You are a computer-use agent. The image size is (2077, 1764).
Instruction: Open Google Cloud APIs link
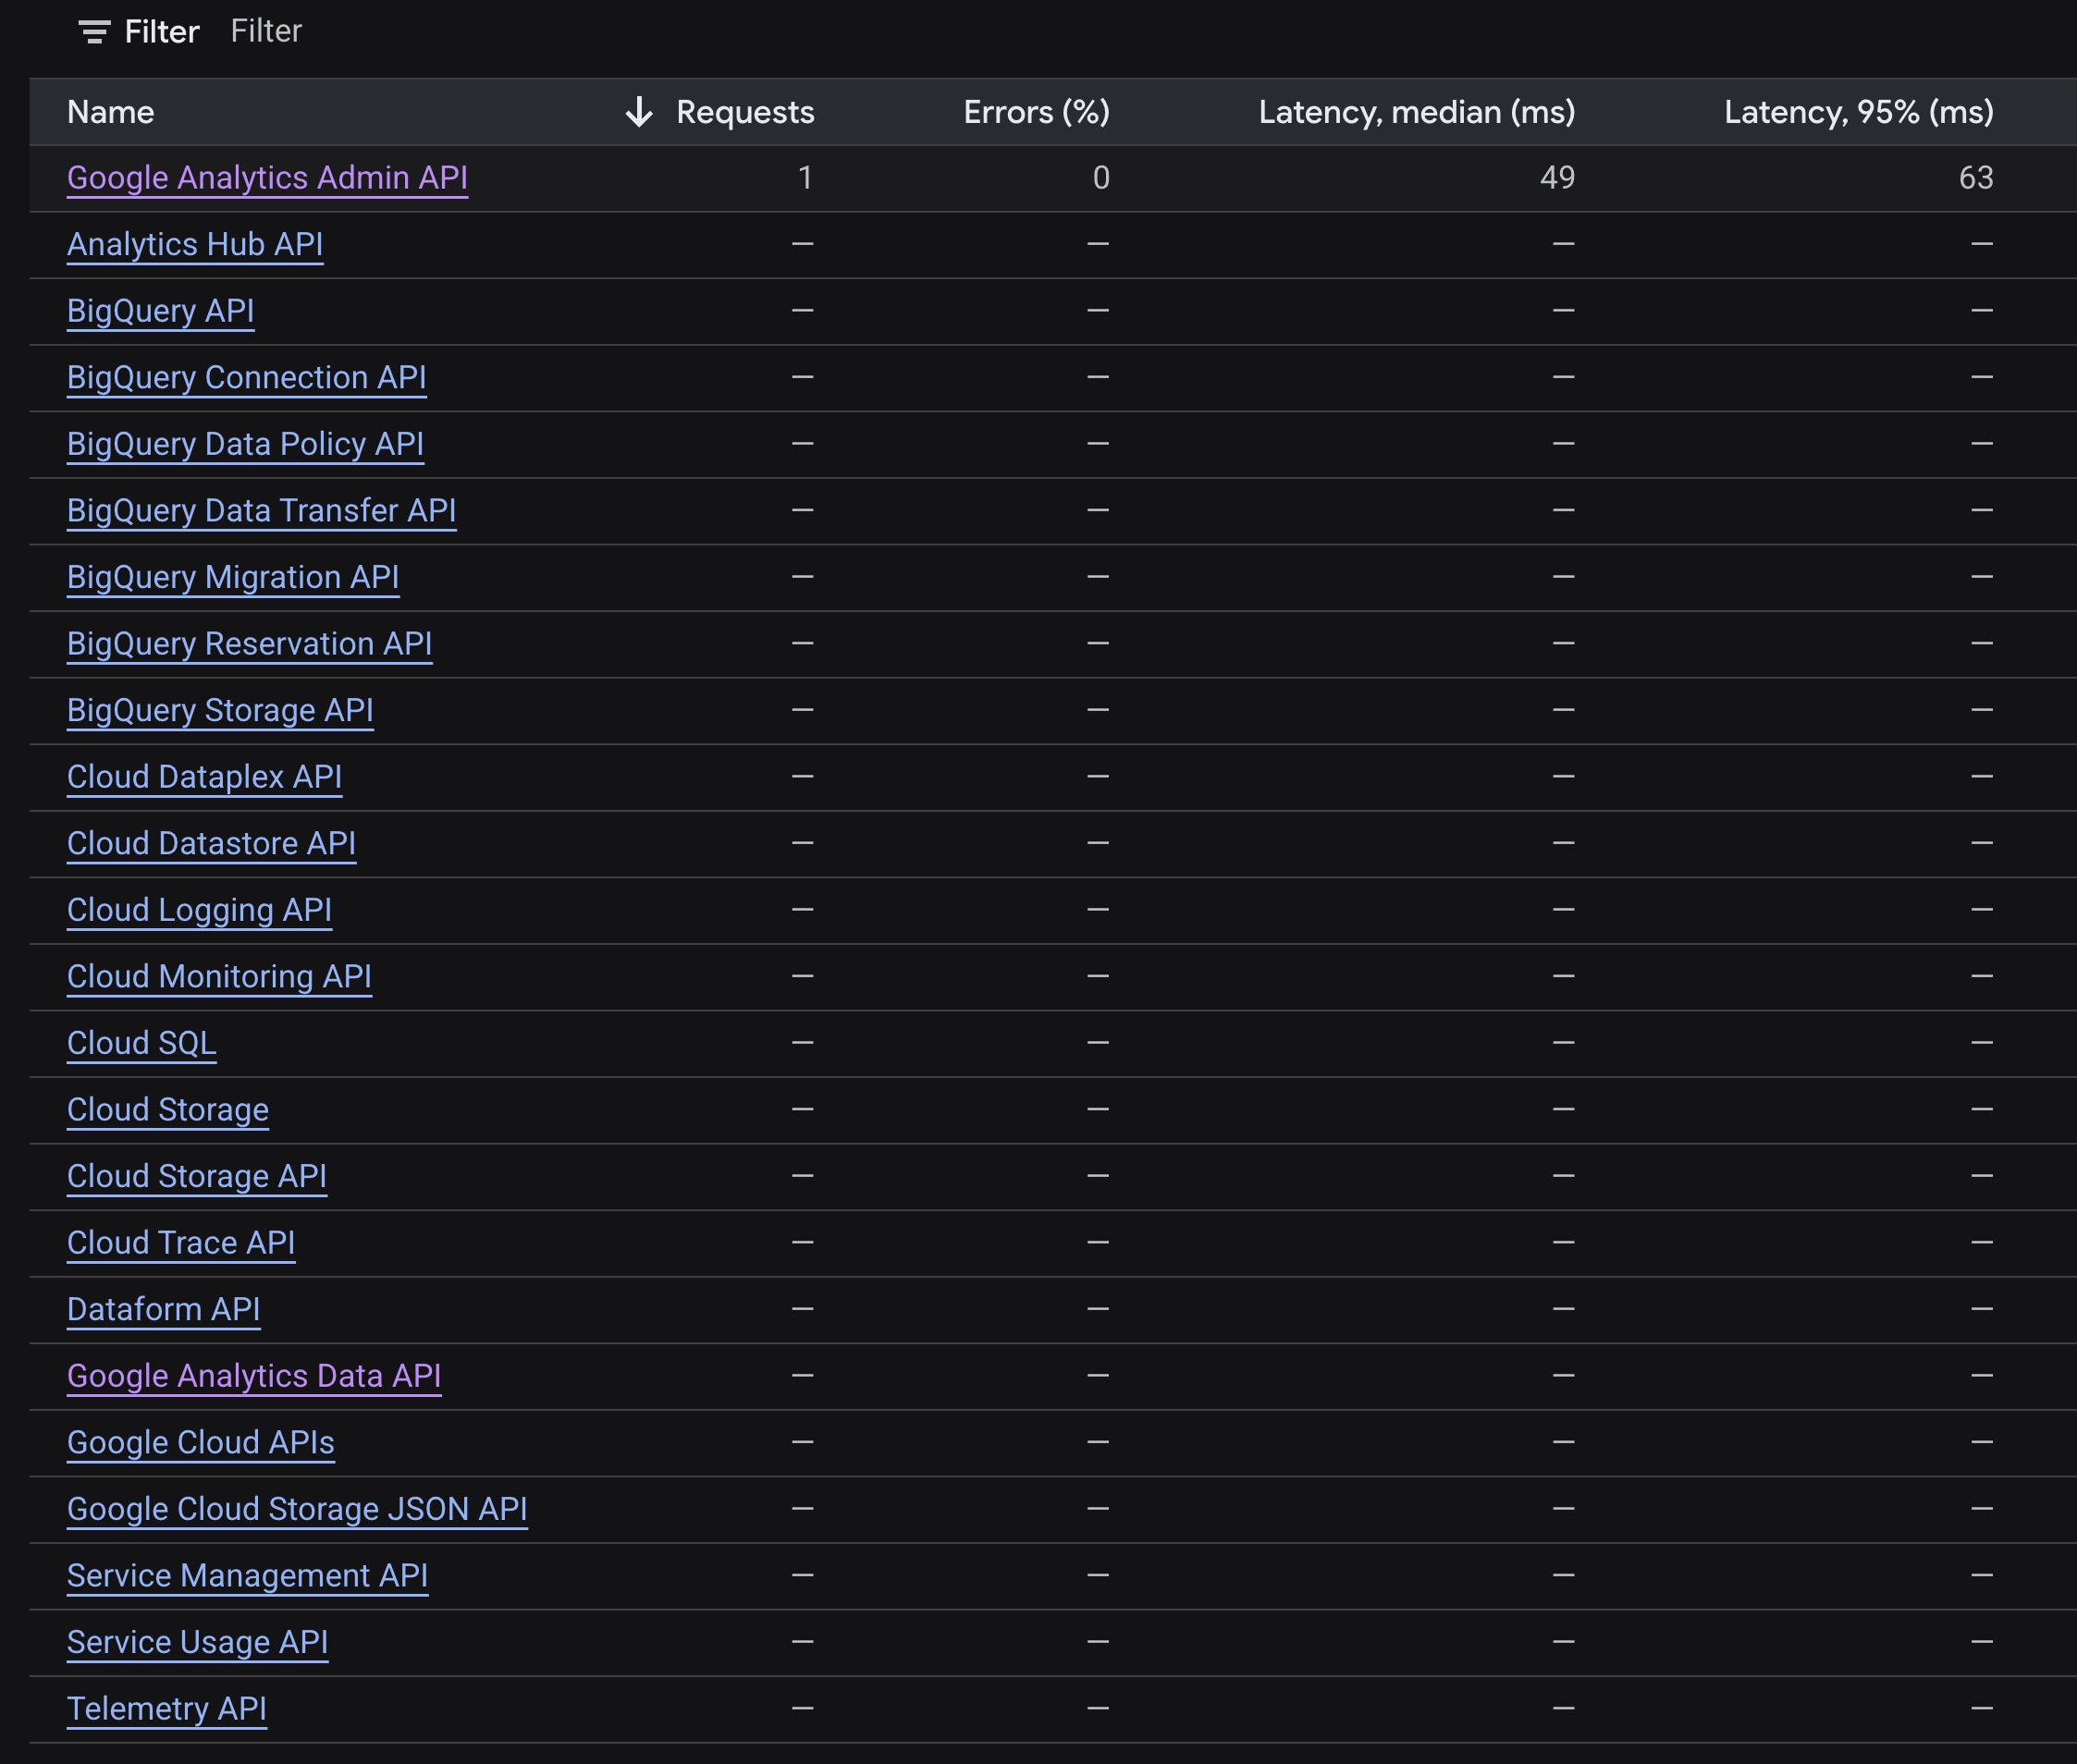201,1443
